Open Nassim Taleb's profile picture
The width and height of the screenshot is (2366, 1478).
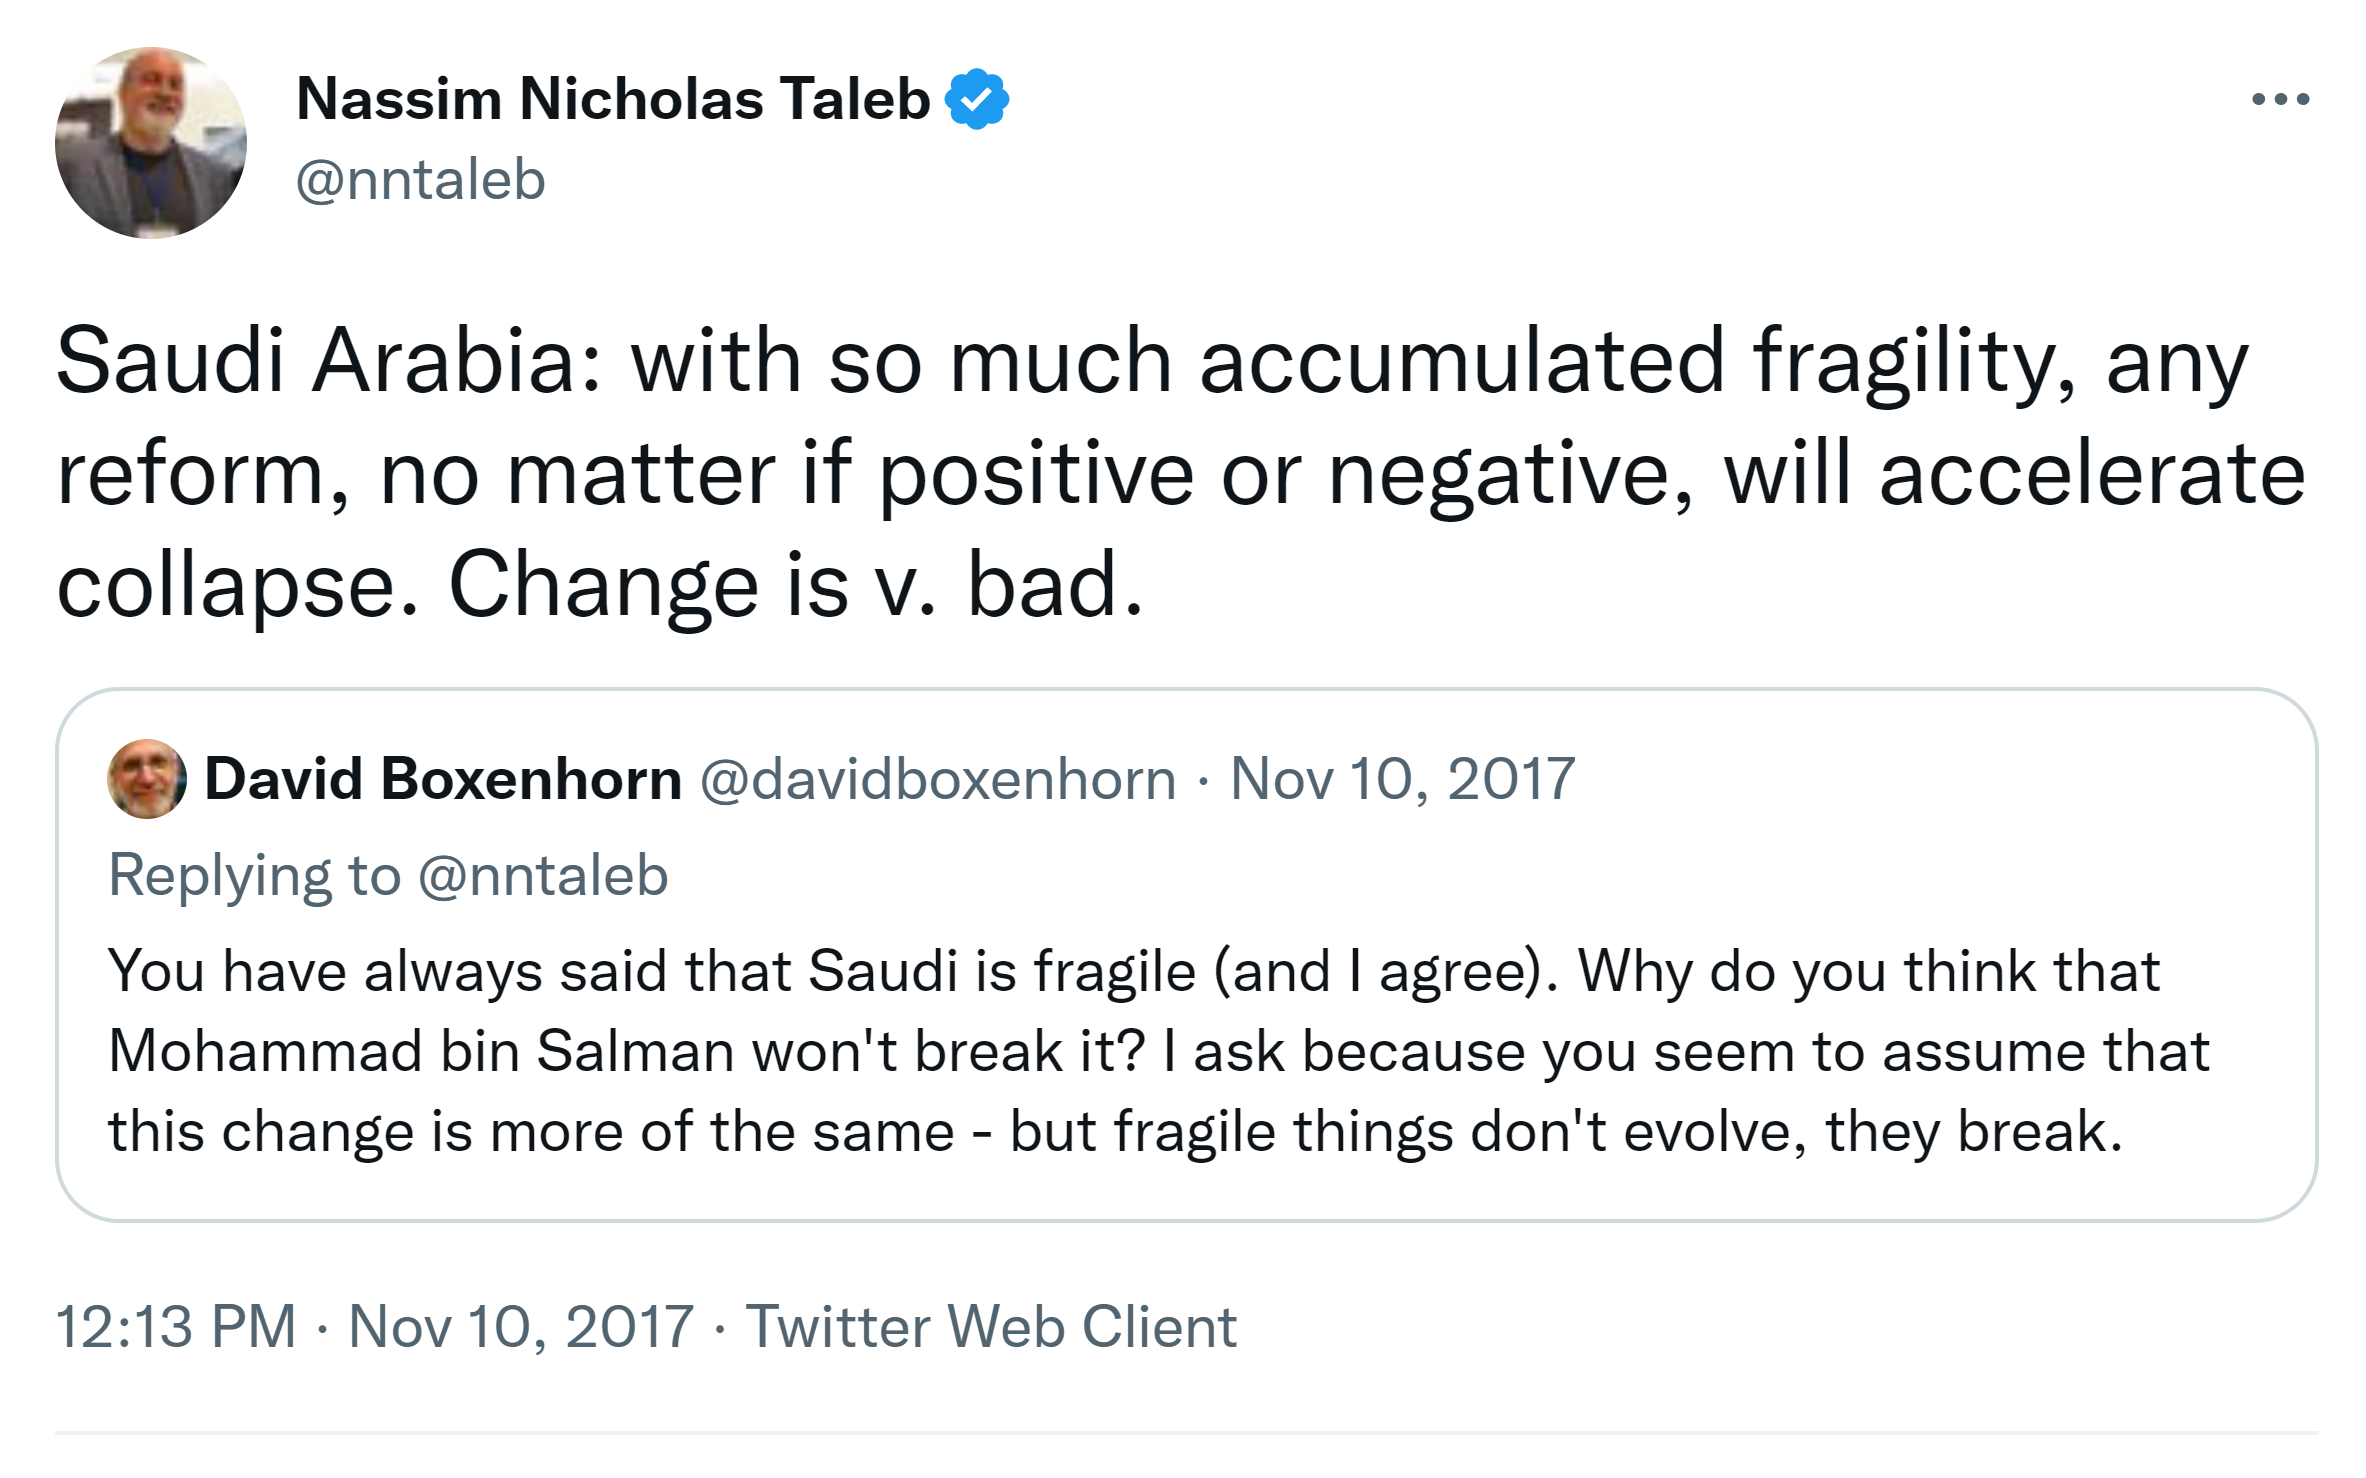(x=150, y=143)
